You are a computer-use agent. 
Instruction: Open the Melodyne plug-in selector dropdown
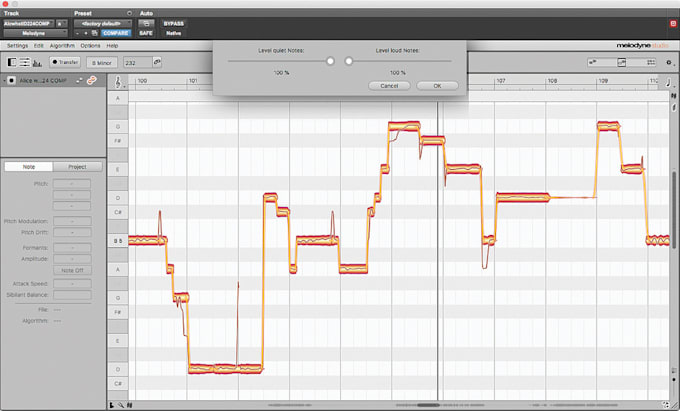click(x=36, y=33)
